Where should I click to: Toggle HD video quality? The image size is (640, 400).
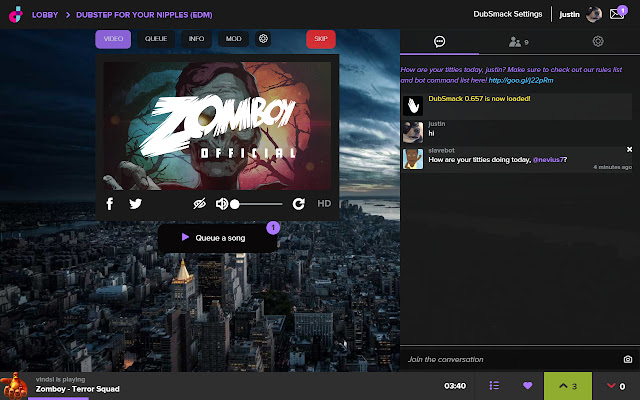[324, 204]
